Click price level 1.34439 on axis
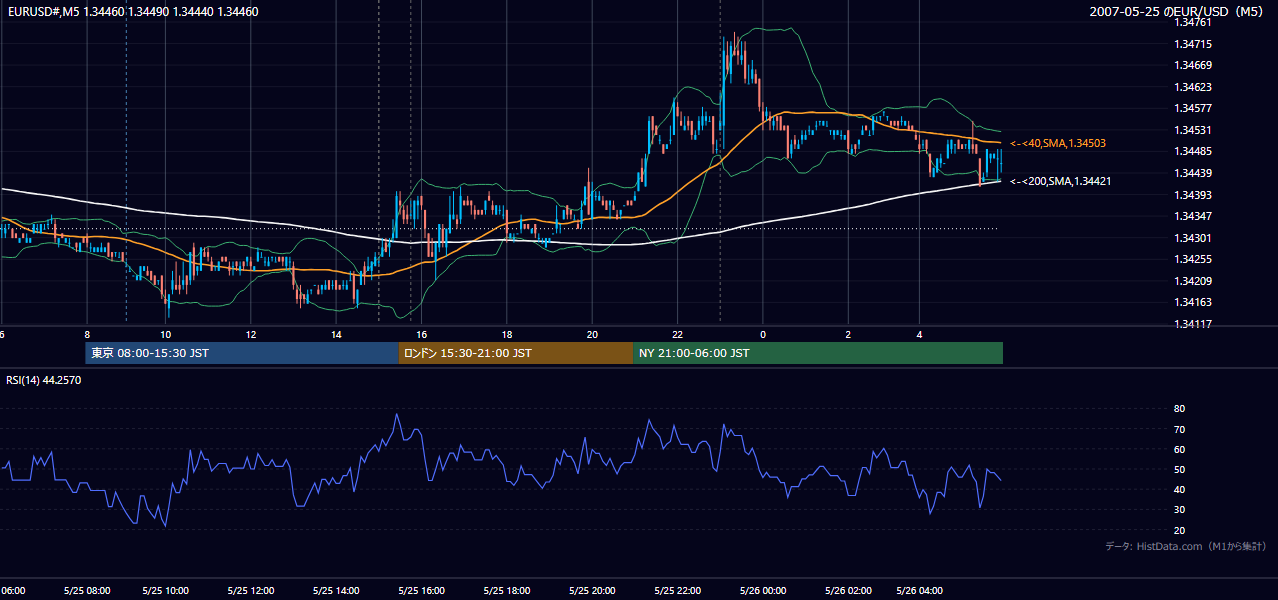Viewport: 1278px width, 600px height. [1193, 173]
